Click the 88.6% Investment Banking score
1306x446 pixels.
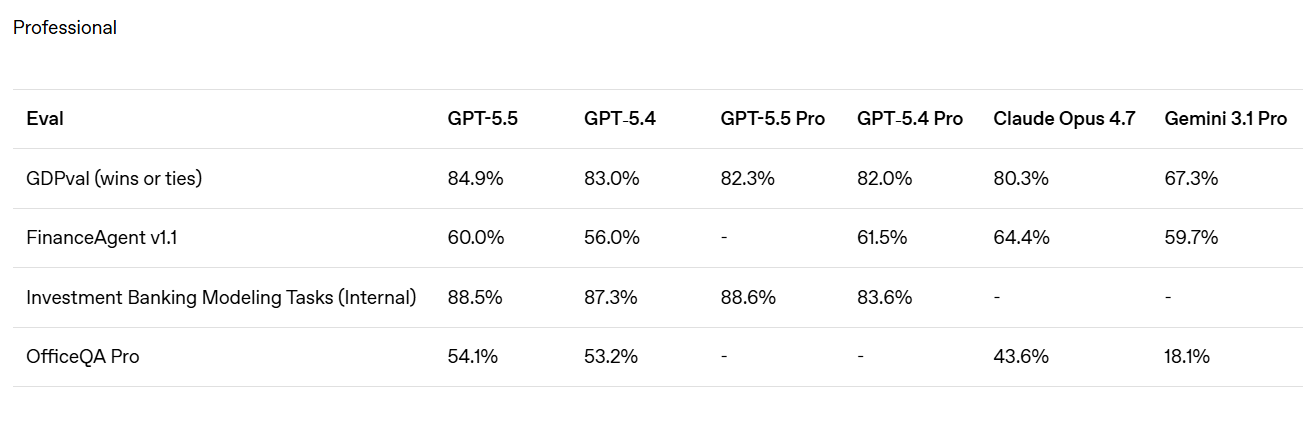tap(749, 297)
